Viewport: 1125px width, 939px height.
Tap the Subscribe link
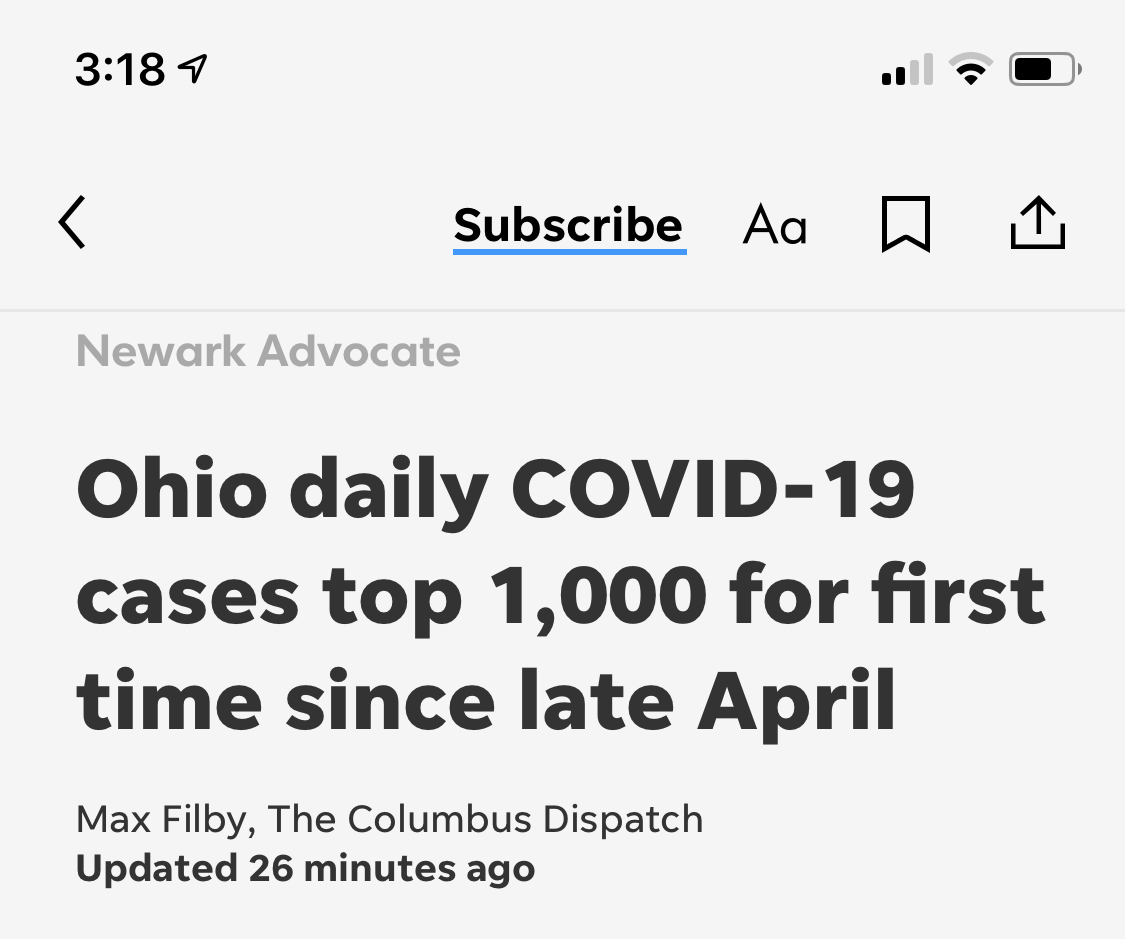pos(568,226)
